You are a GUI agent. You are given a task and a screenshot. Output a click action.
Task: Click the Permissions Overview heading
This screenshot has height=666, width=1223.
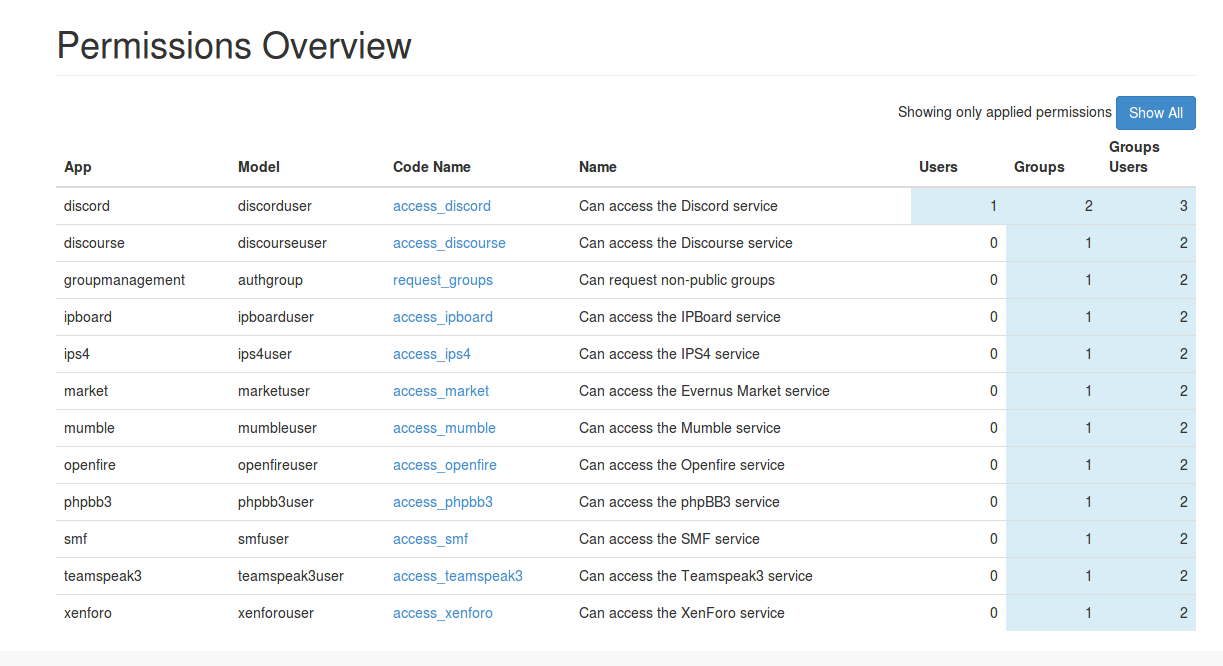(234, 46)
